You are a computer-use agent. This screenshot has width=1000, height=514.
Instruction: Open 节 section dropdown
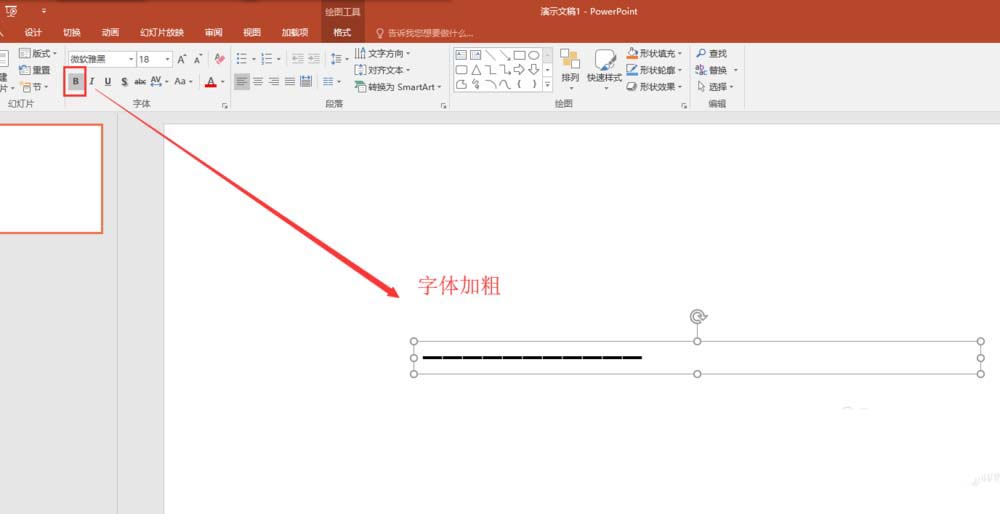33,87
